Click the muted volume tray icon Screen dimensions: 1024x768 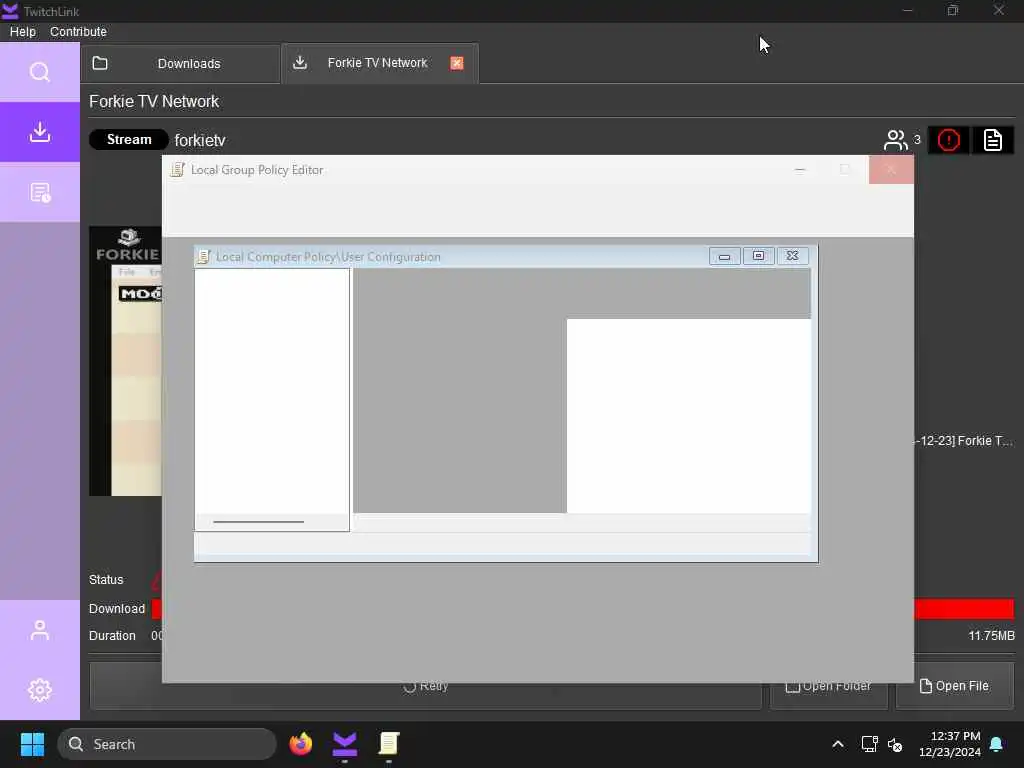895,744
